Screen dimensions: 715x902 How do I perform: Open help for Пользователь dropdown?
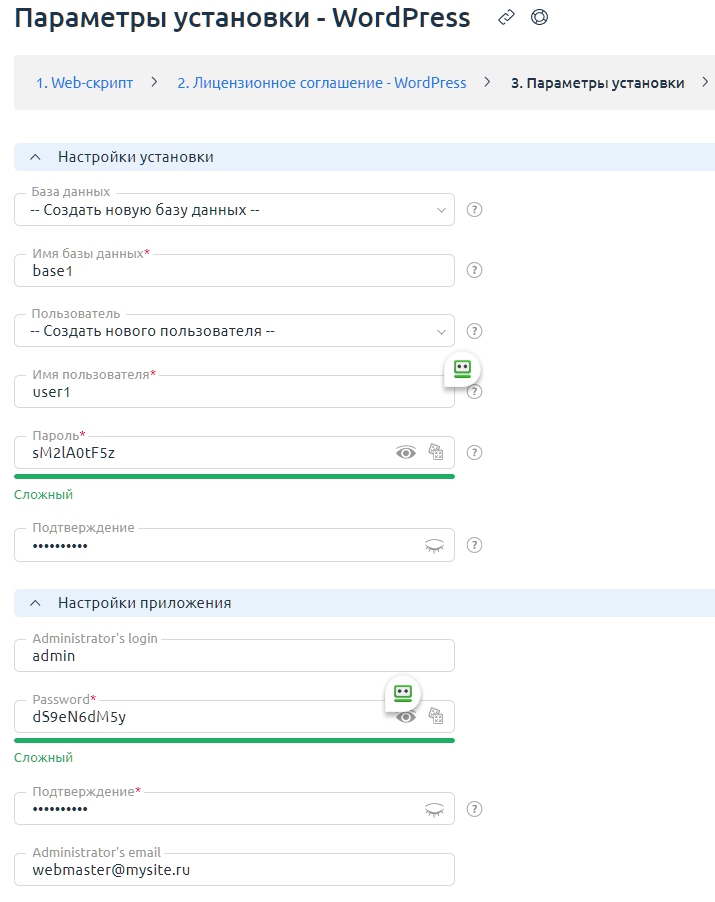[474, 331]
